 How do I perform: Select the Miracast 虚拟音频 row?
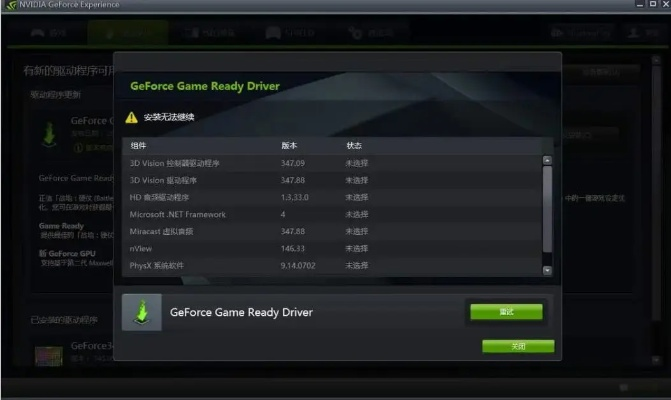330,231
